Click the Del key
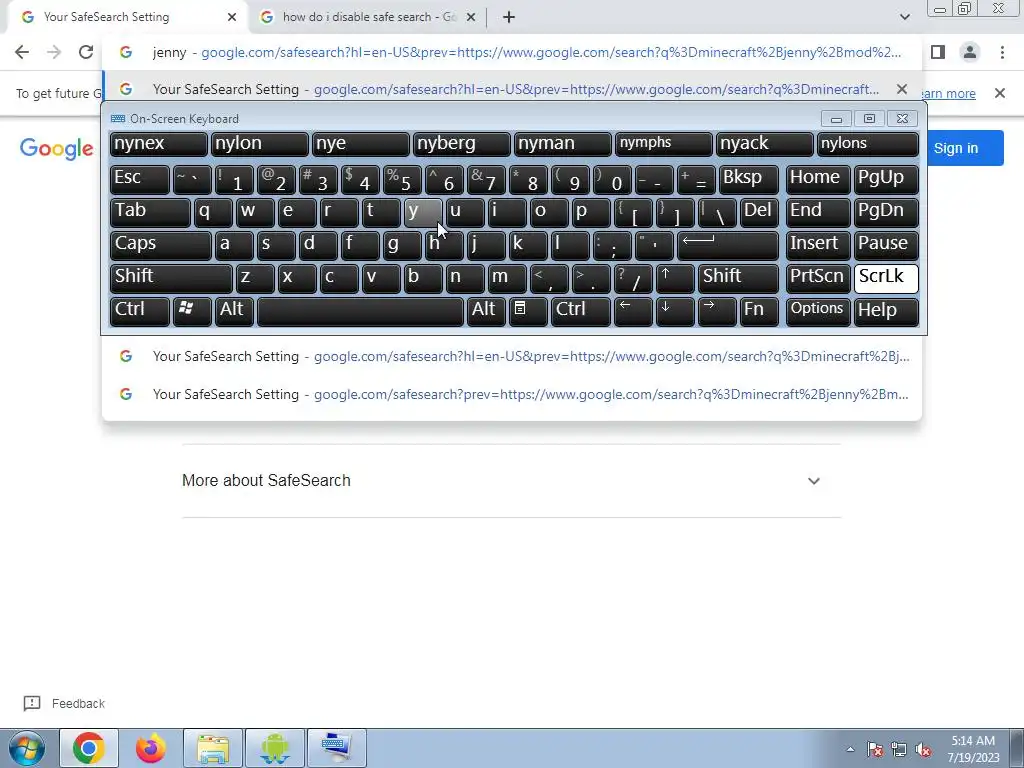The image size is (1024, 768). click(759, 212)
